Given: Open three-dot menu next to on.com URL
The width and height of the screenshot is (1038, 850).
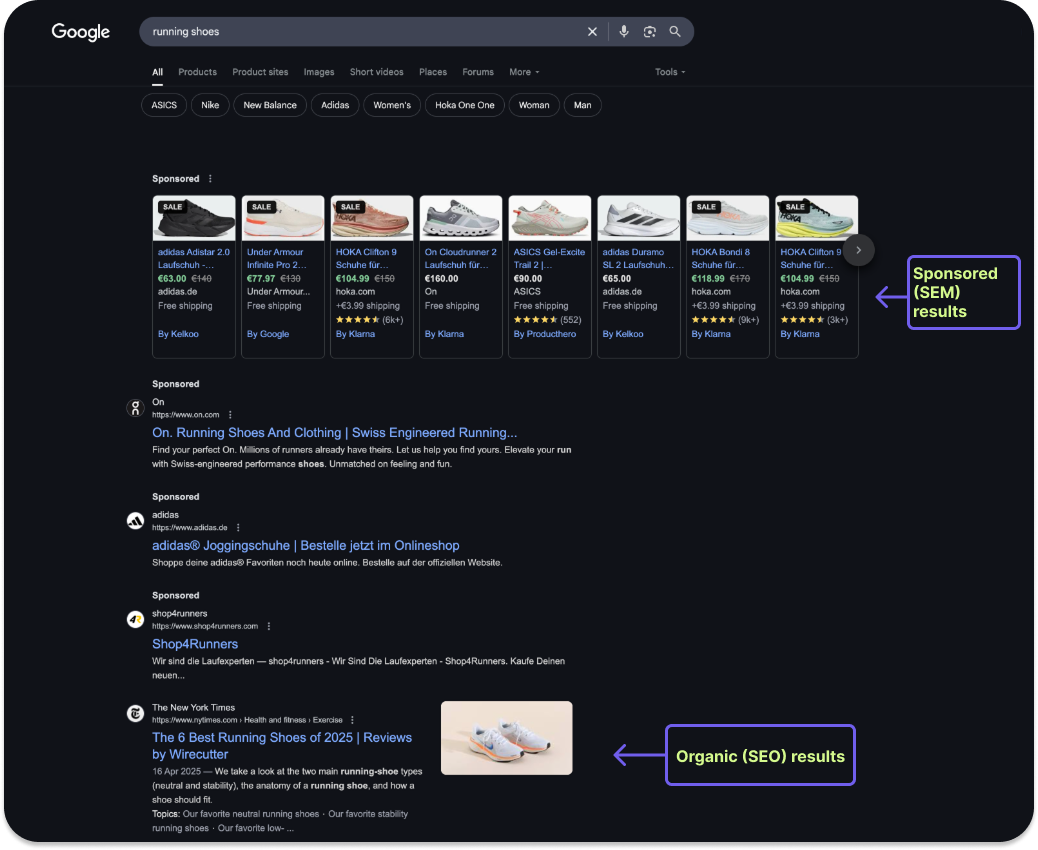Looking at the screenshot, I should click(230, 415).
